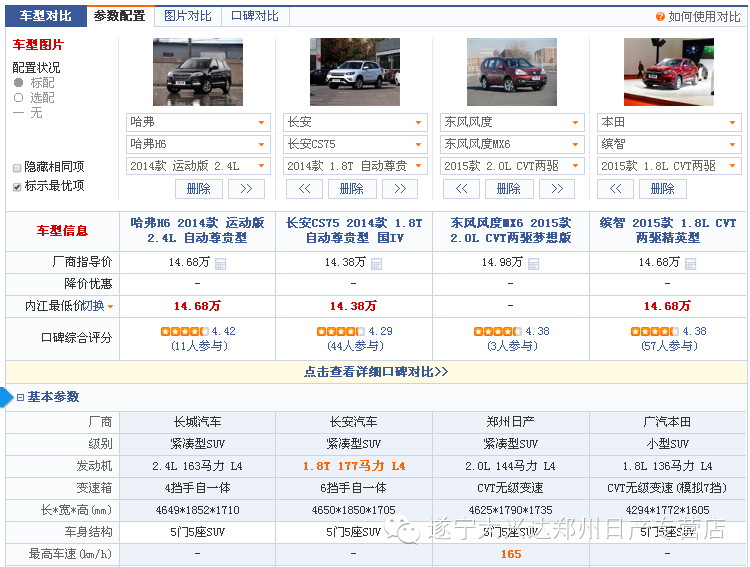Viewport: 750px width, 567px height.
Task: Open 缤智 2015款 1.8L CVT title link
Action: (x=668, y=230)
